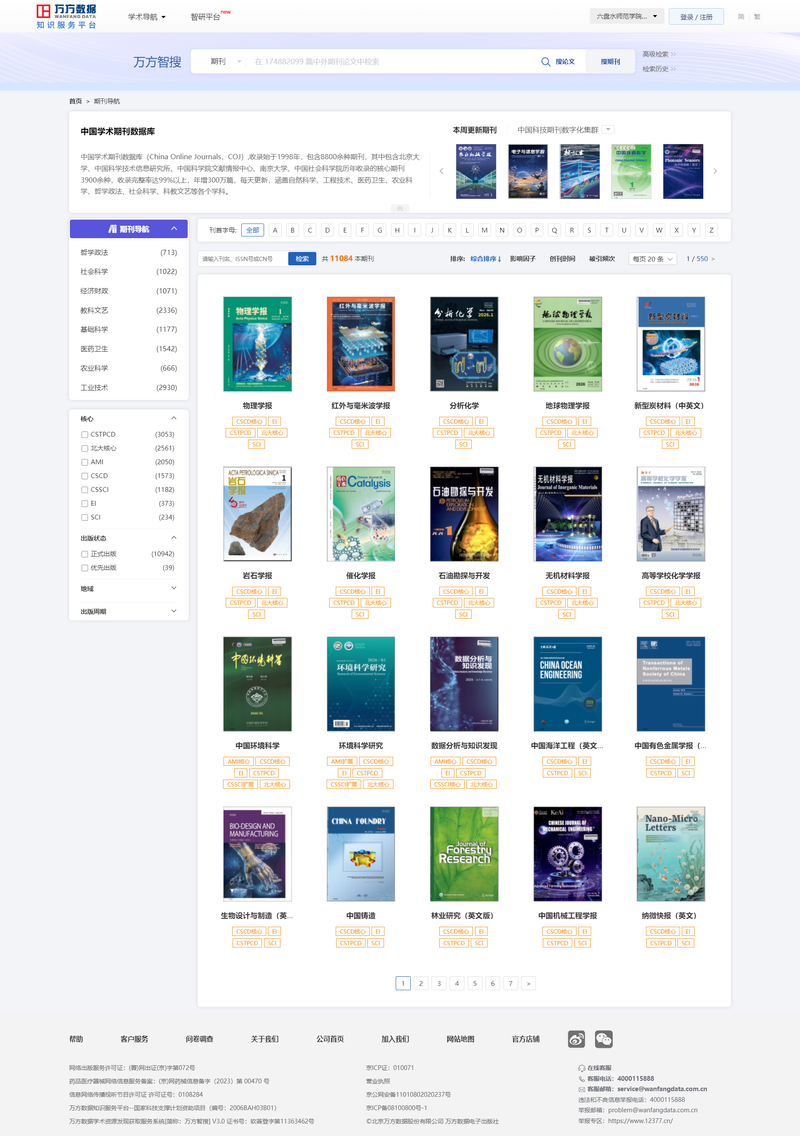The width and height of the screenshot is (800, 1136).
Task: Open 岩石学报 journal cover
Action: (x=257, y=514)
